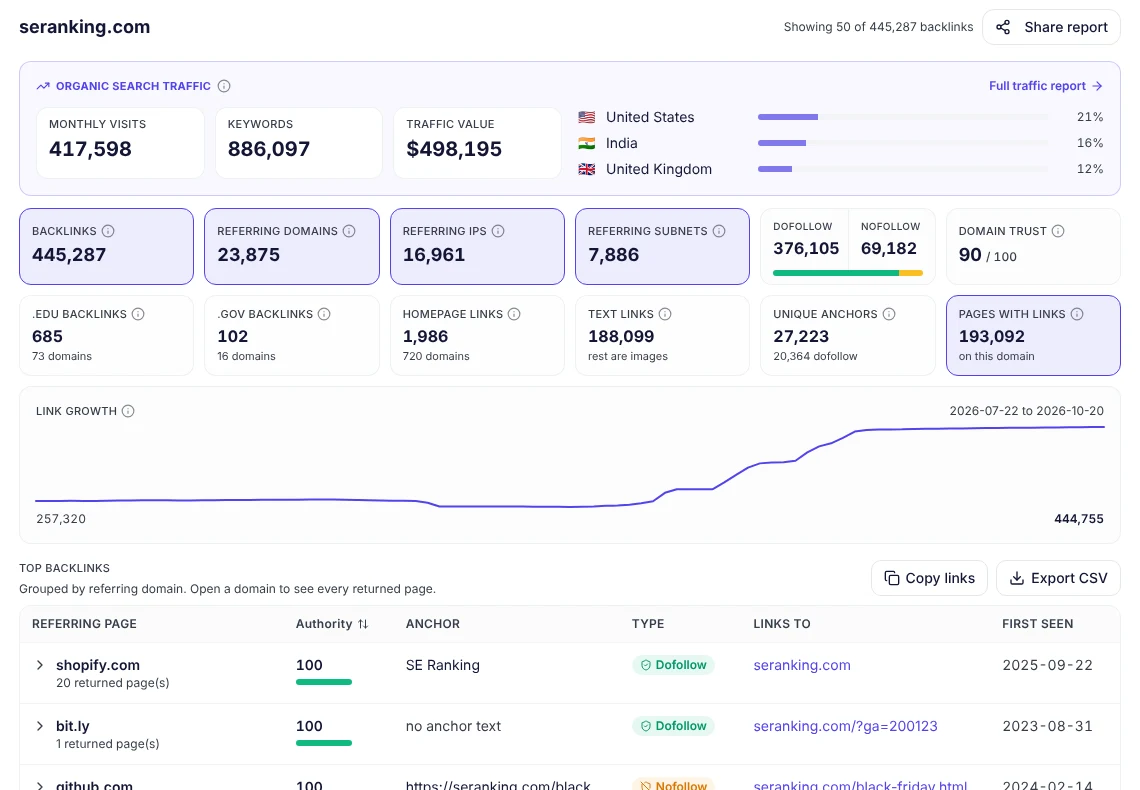Click the Traffic Value $498,195 card
Image resolution: width=1140 pixels, height=790 pixels.
click(x=477, y=143)
